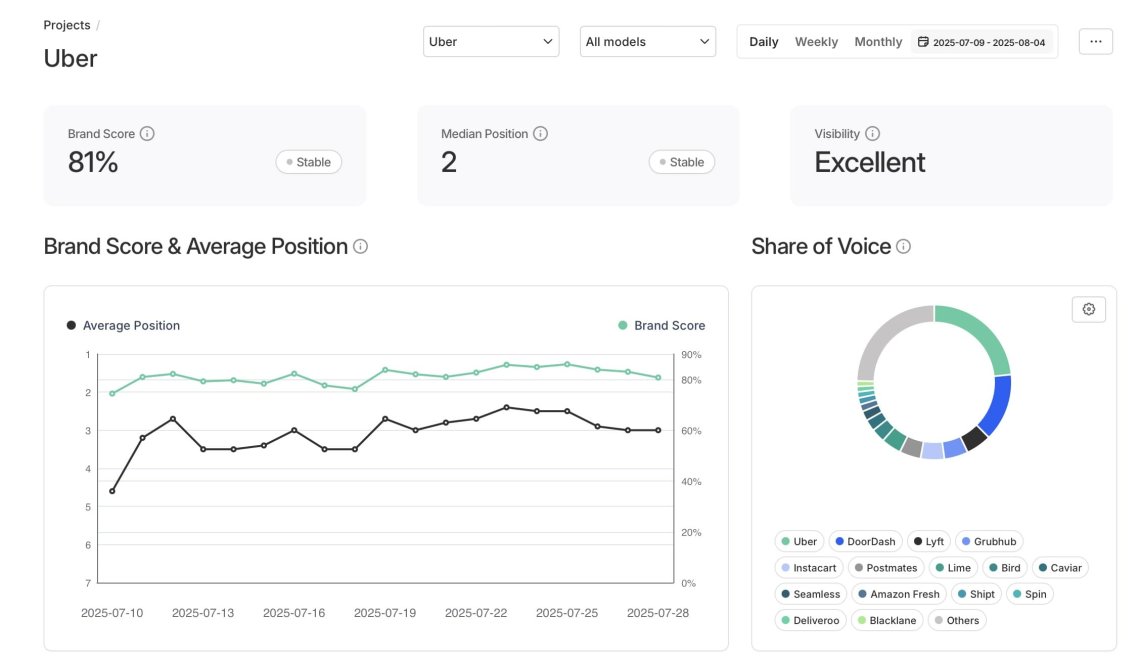Toggle Caviar legend chip
The width and height of the screenshot is (1140, 661).
[x=1060, y=568]
